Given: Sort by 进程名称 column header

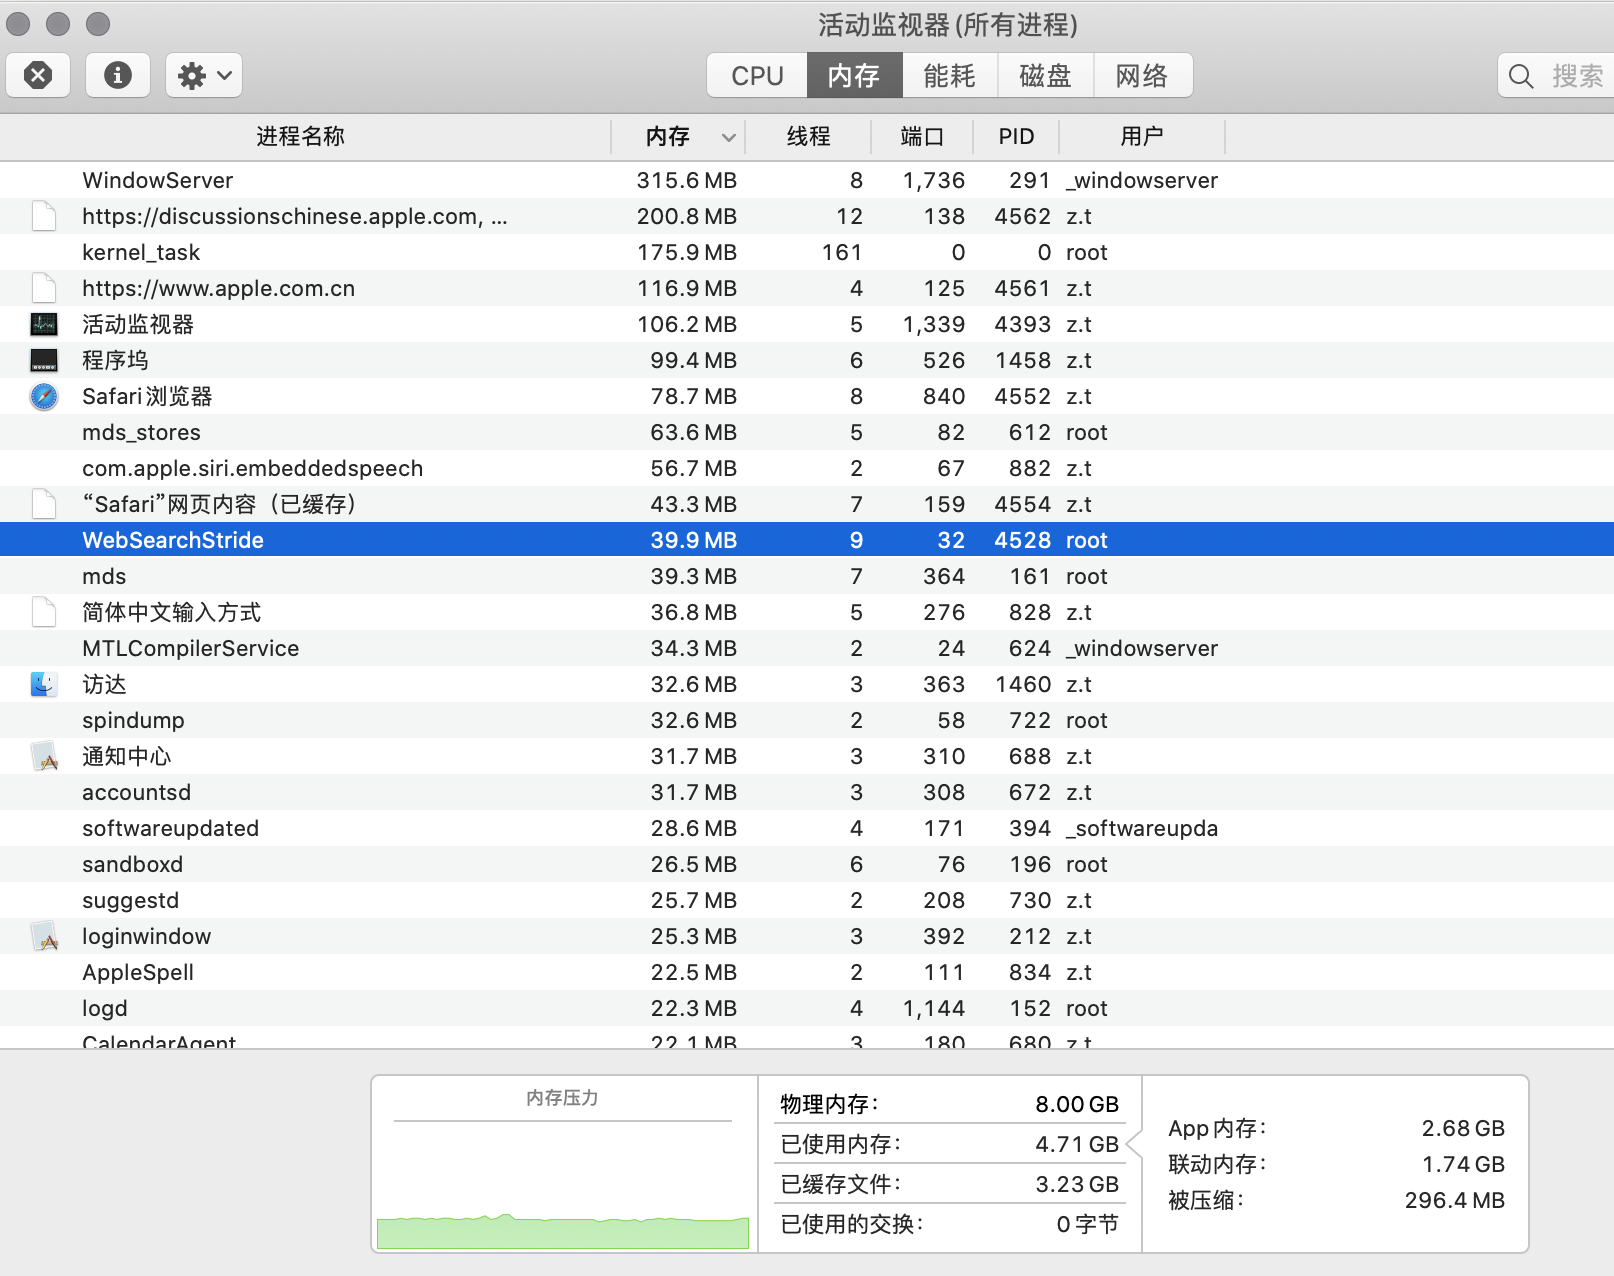Looking at the screenshot, I should (300, 137).
